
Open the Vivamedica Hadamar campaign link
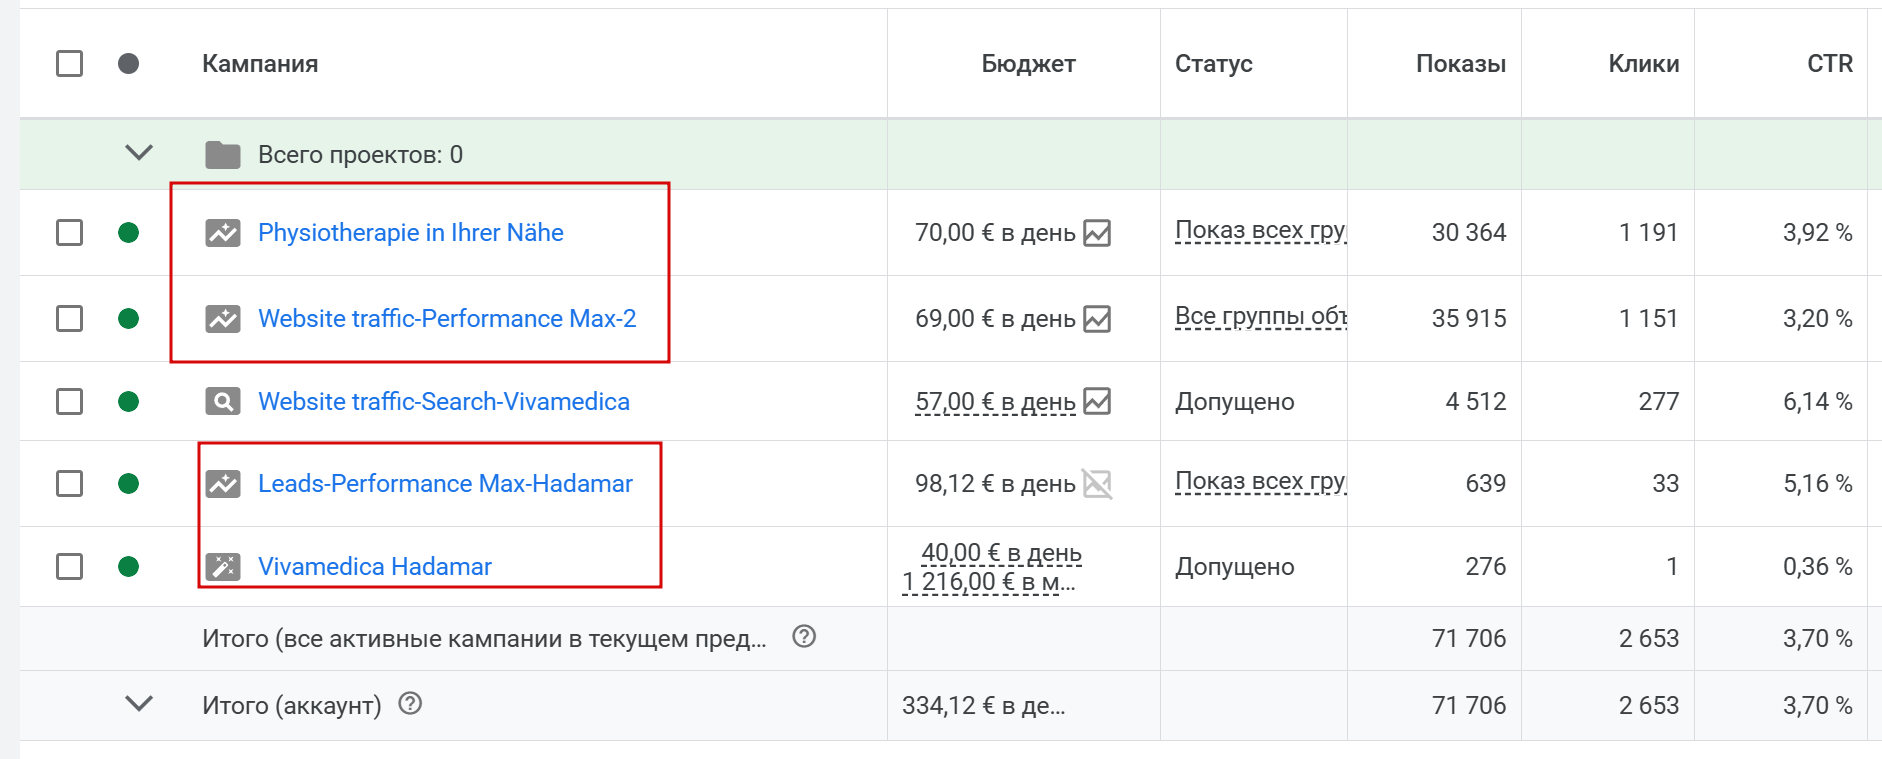[375, 567]
